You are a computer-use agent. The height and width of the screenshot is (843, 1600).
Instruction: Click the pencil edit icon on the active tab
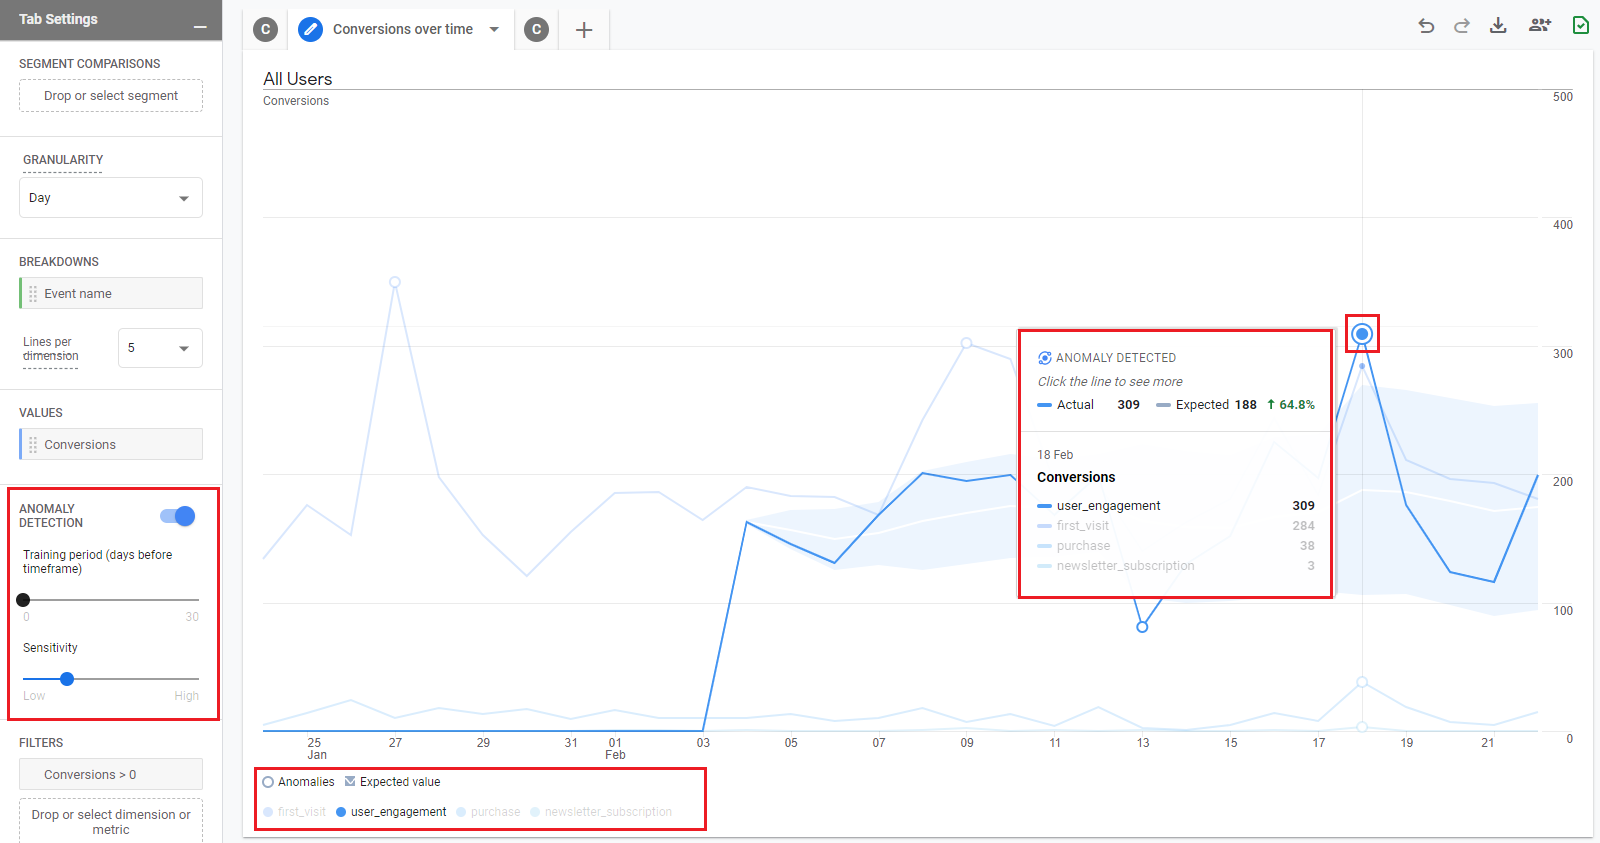point(311,30)
